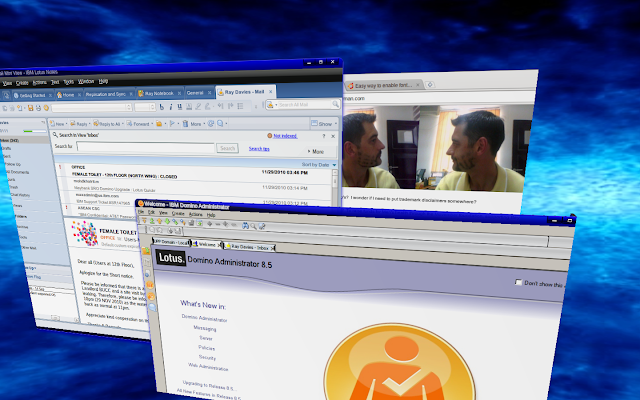Open the Actions menu in Domino Administrator
The height and width of the screenshot is (400, 640).
[x=196, y=214]
